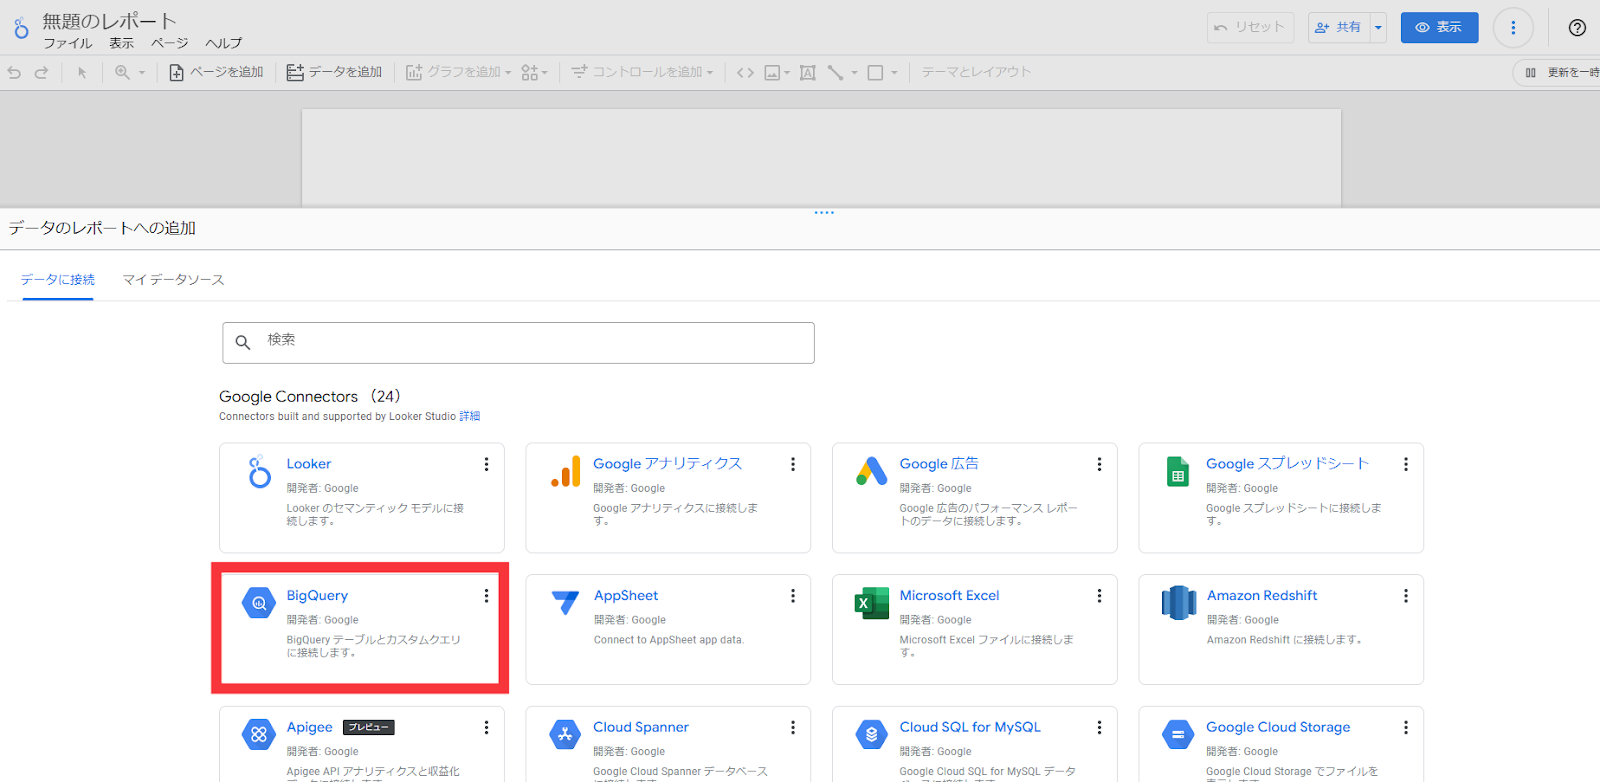Click the Looker Studio logo icon
1600x782 pixels.
pyautogui.click(x=21, y=29)
